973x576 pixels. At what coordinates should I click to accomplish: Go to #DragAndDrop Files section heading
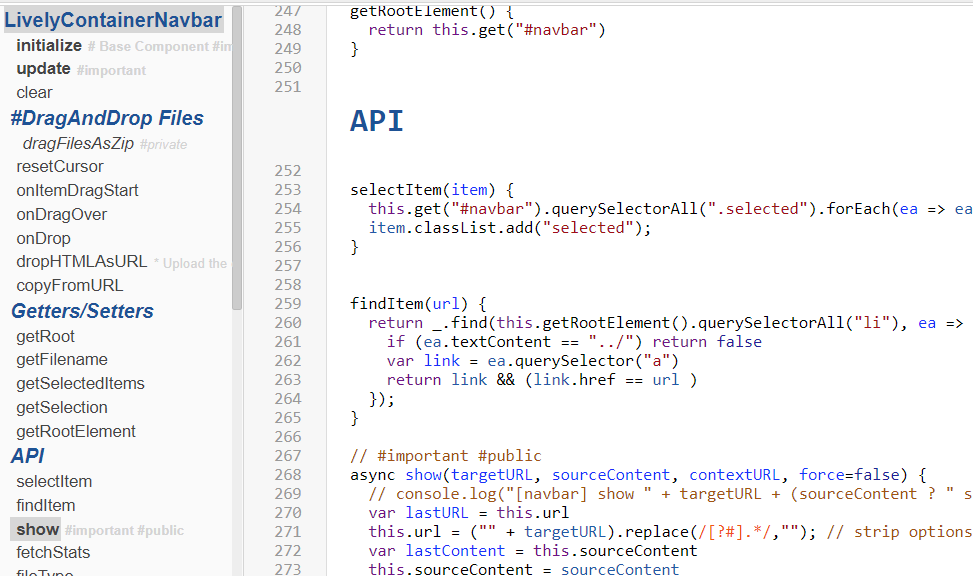click(x=107, y=118)
